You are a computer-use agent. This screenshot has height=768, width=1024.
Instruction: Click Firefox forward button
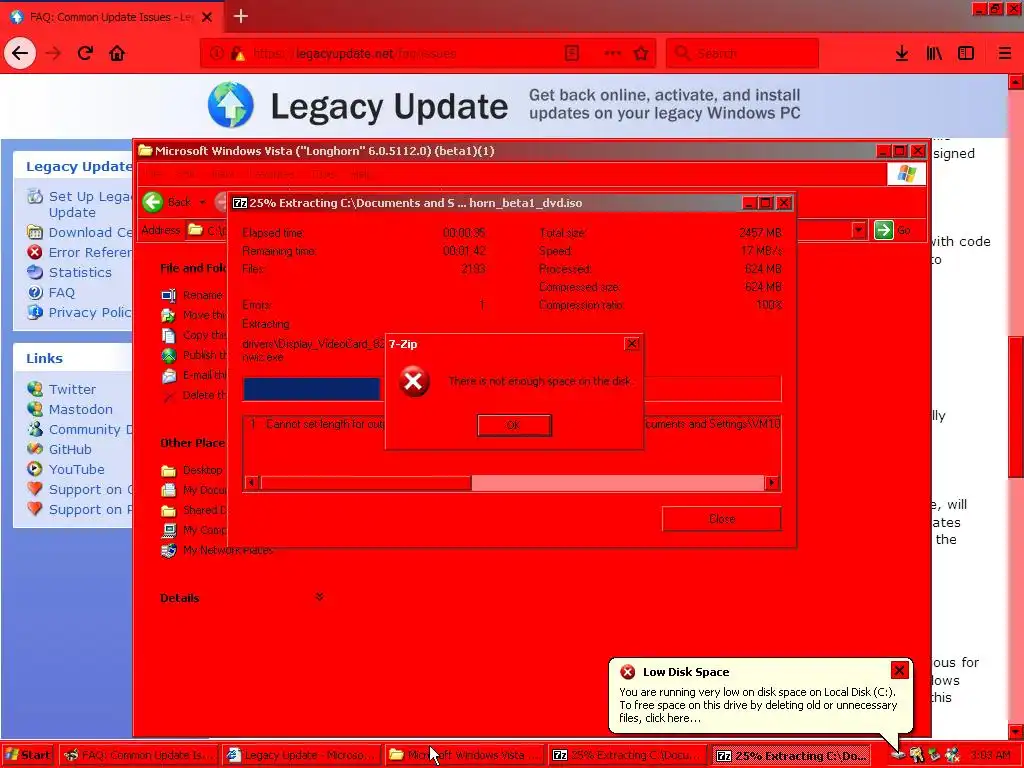coord(53,53)
